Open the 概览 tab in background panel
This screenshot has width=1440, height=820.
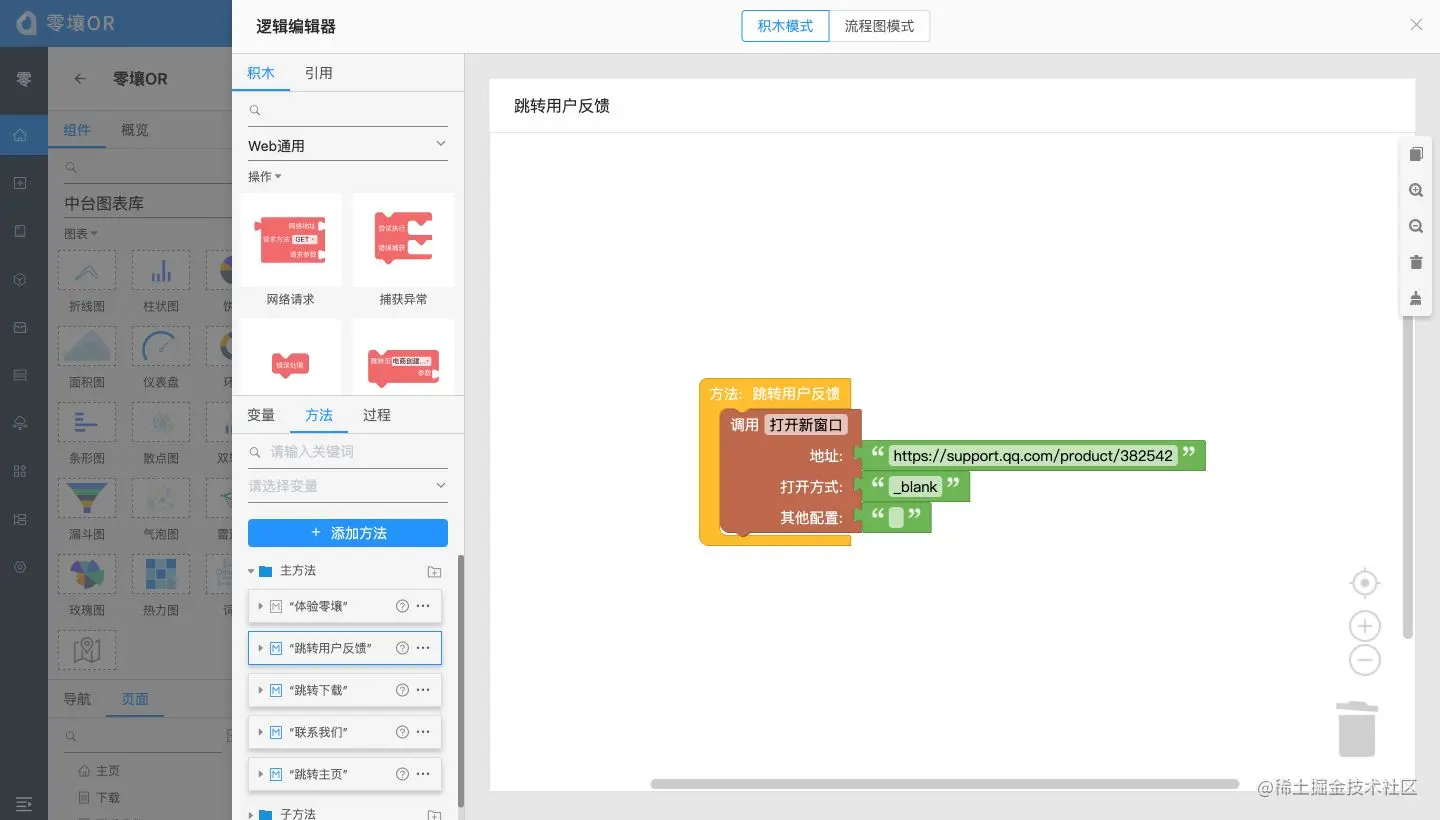pos(135,130)
